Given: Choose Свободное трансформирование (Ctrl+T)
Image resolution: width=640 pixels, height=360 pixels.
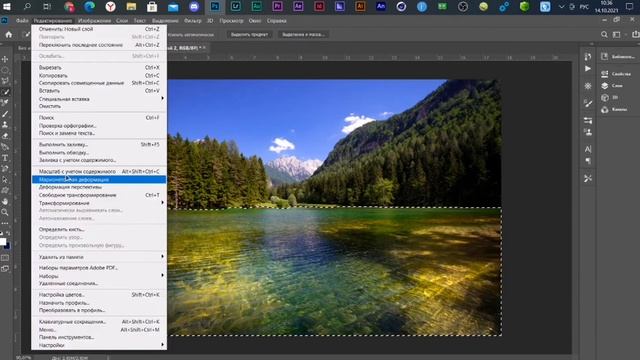Looking at the screenshot, I should pos(99,195).
